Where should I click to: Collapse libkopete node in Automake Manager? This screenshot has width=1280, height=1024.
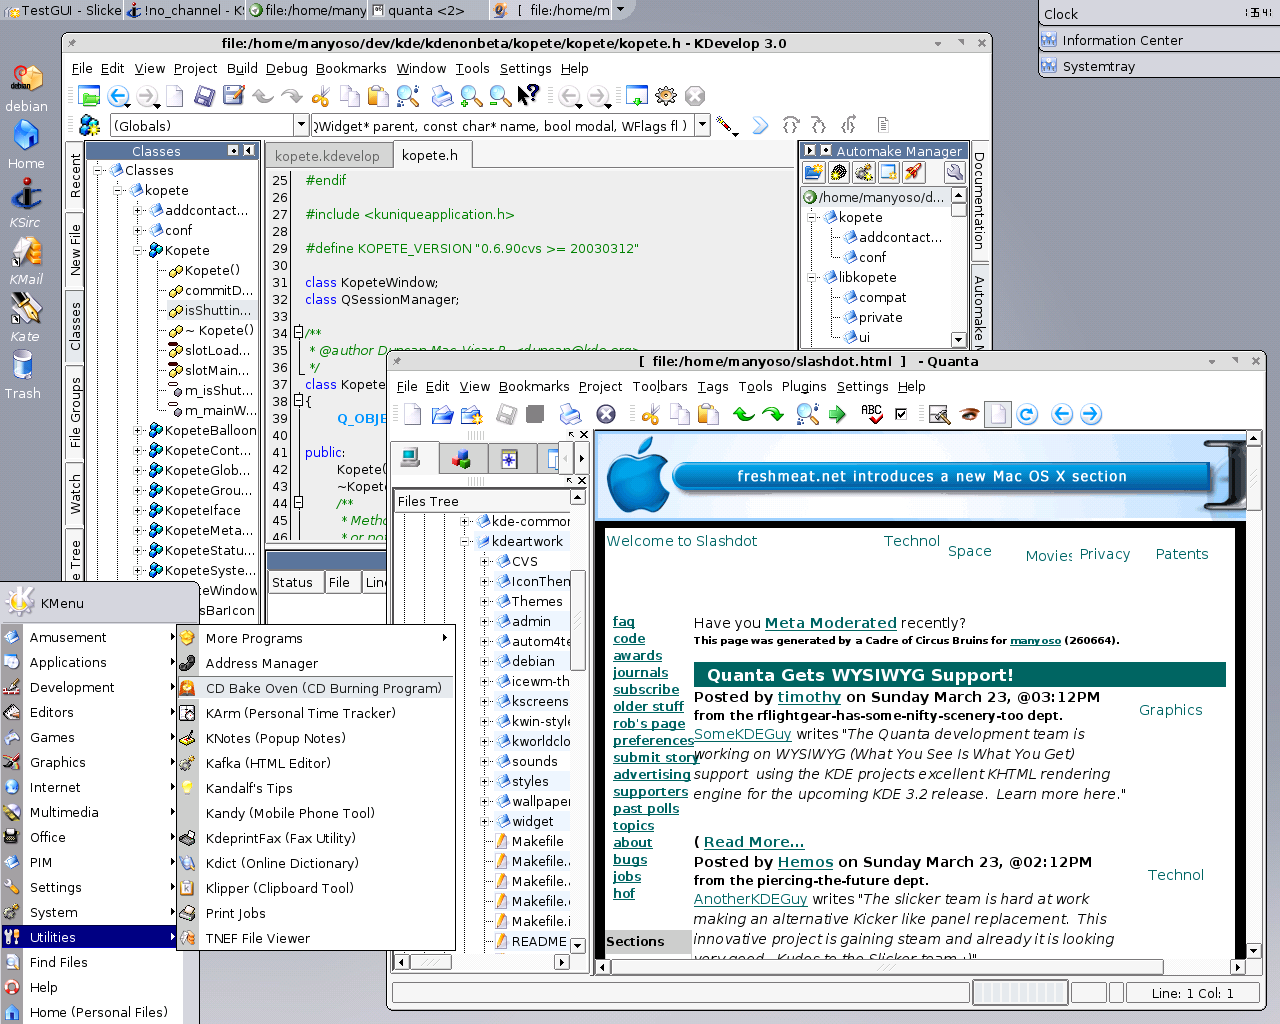point(813,277)
